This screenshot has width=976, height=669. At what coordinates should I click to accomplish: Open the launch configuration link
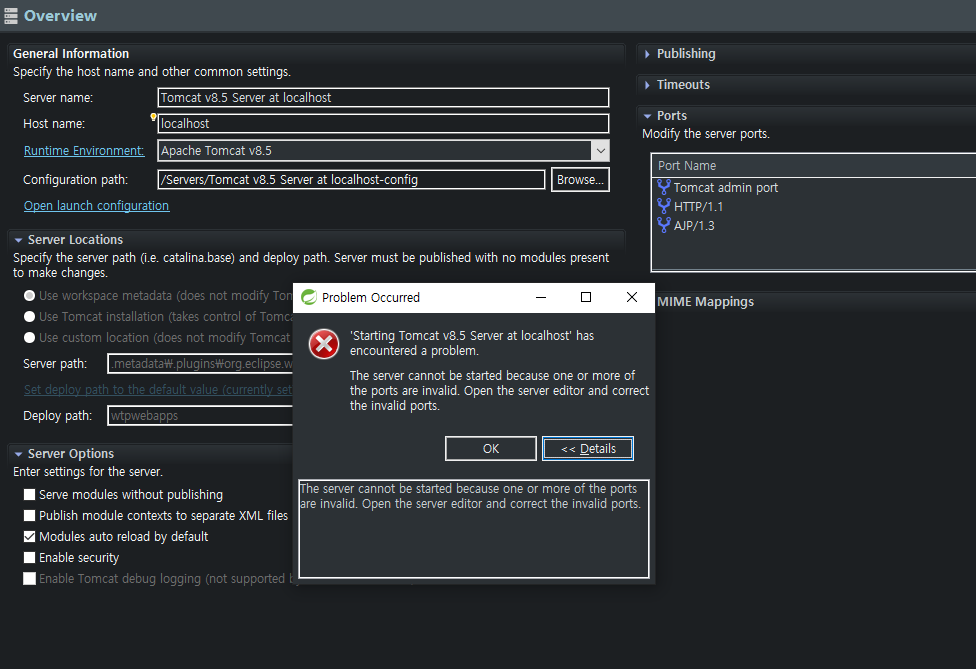tap(96, 206)
